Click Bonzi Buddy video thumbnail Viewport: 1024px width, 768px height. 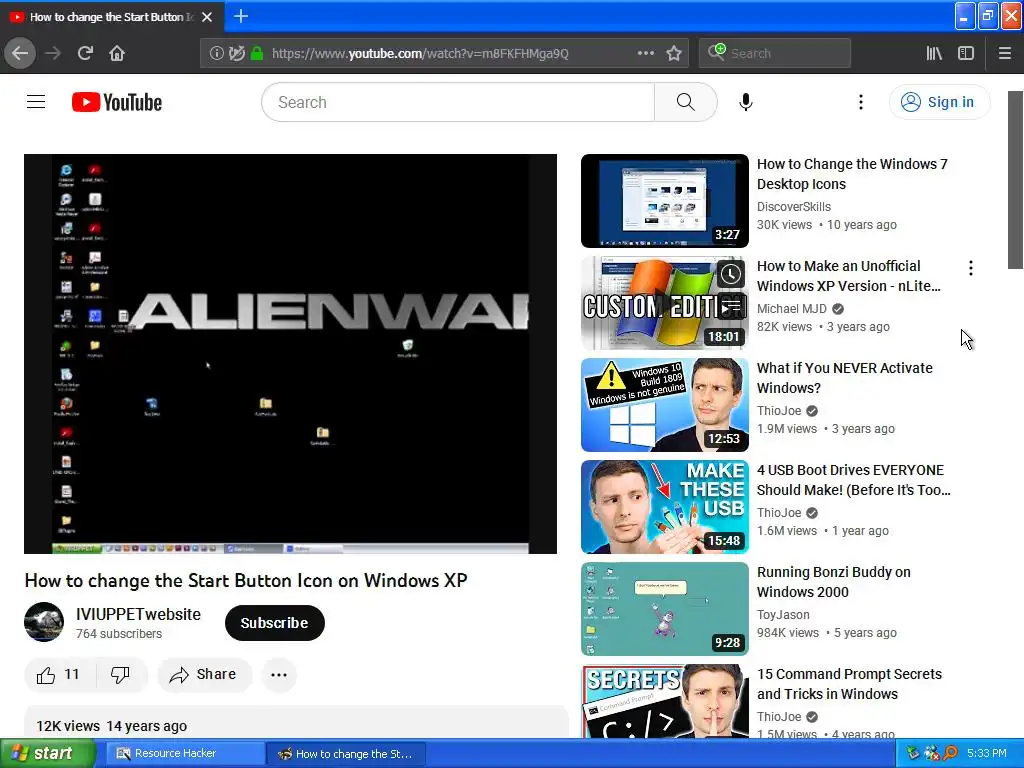point(665,609)
